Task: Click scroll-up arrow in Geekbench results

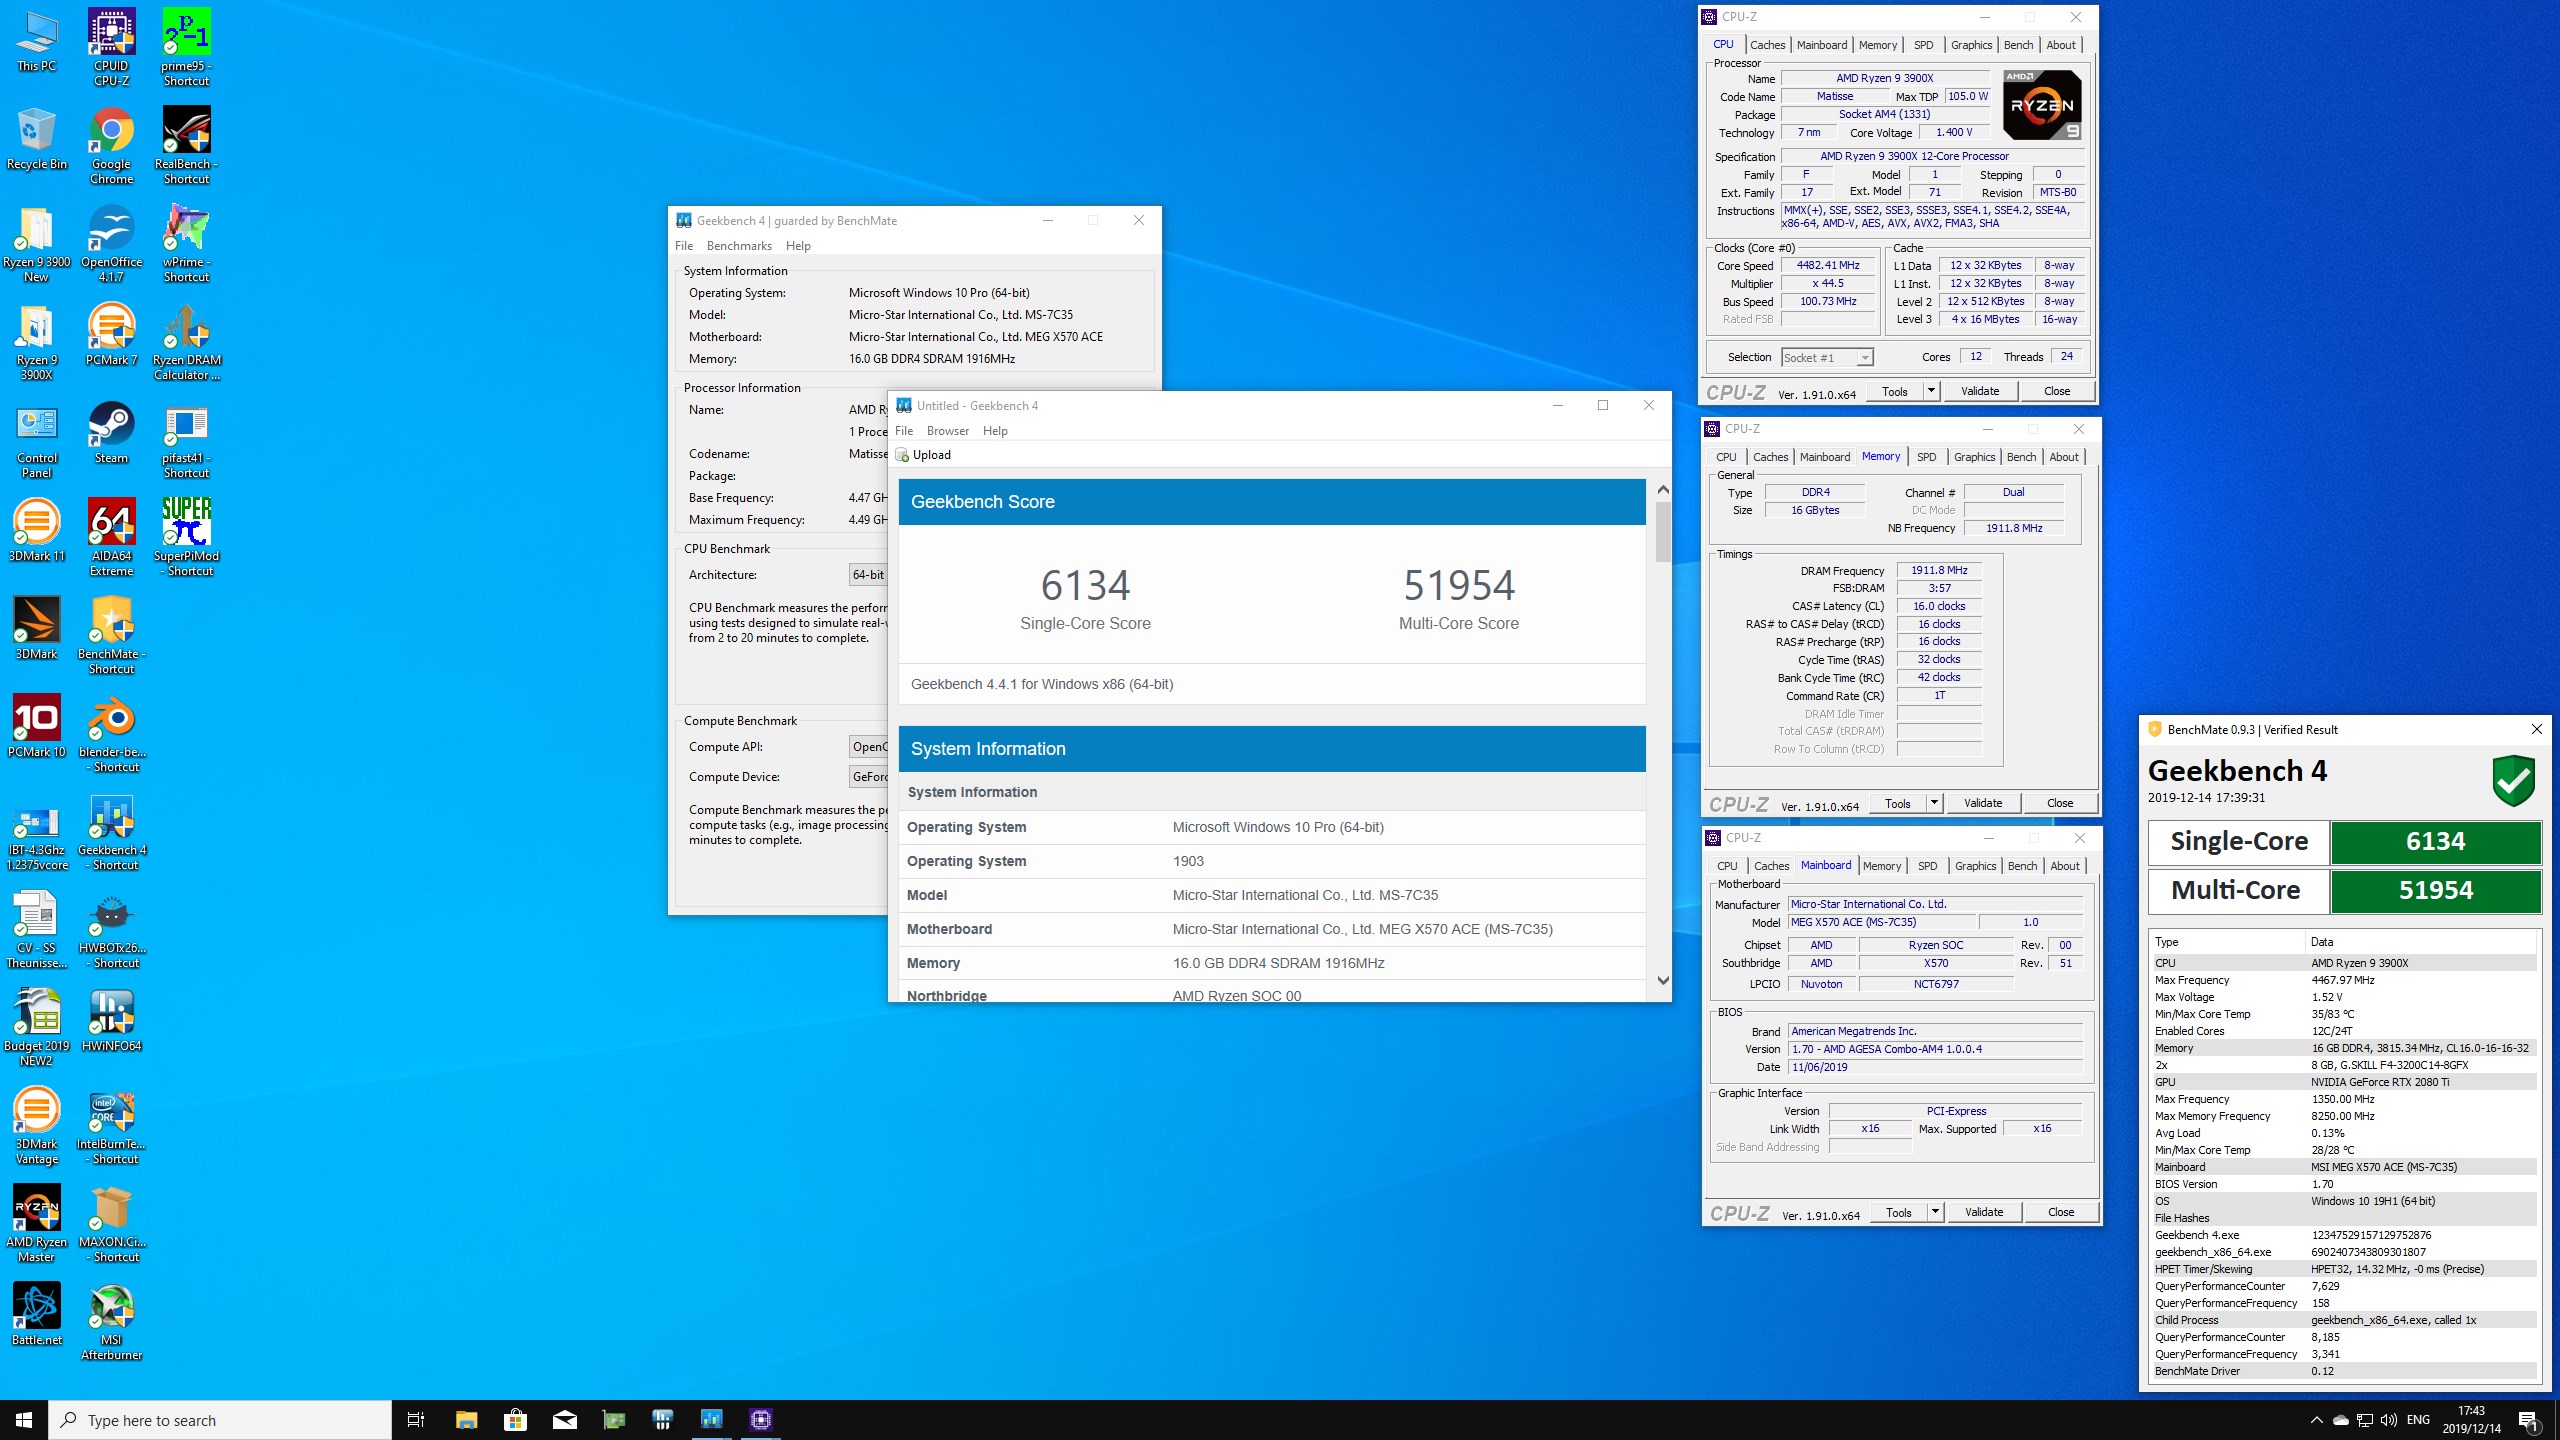Action: click(1663, 489)
